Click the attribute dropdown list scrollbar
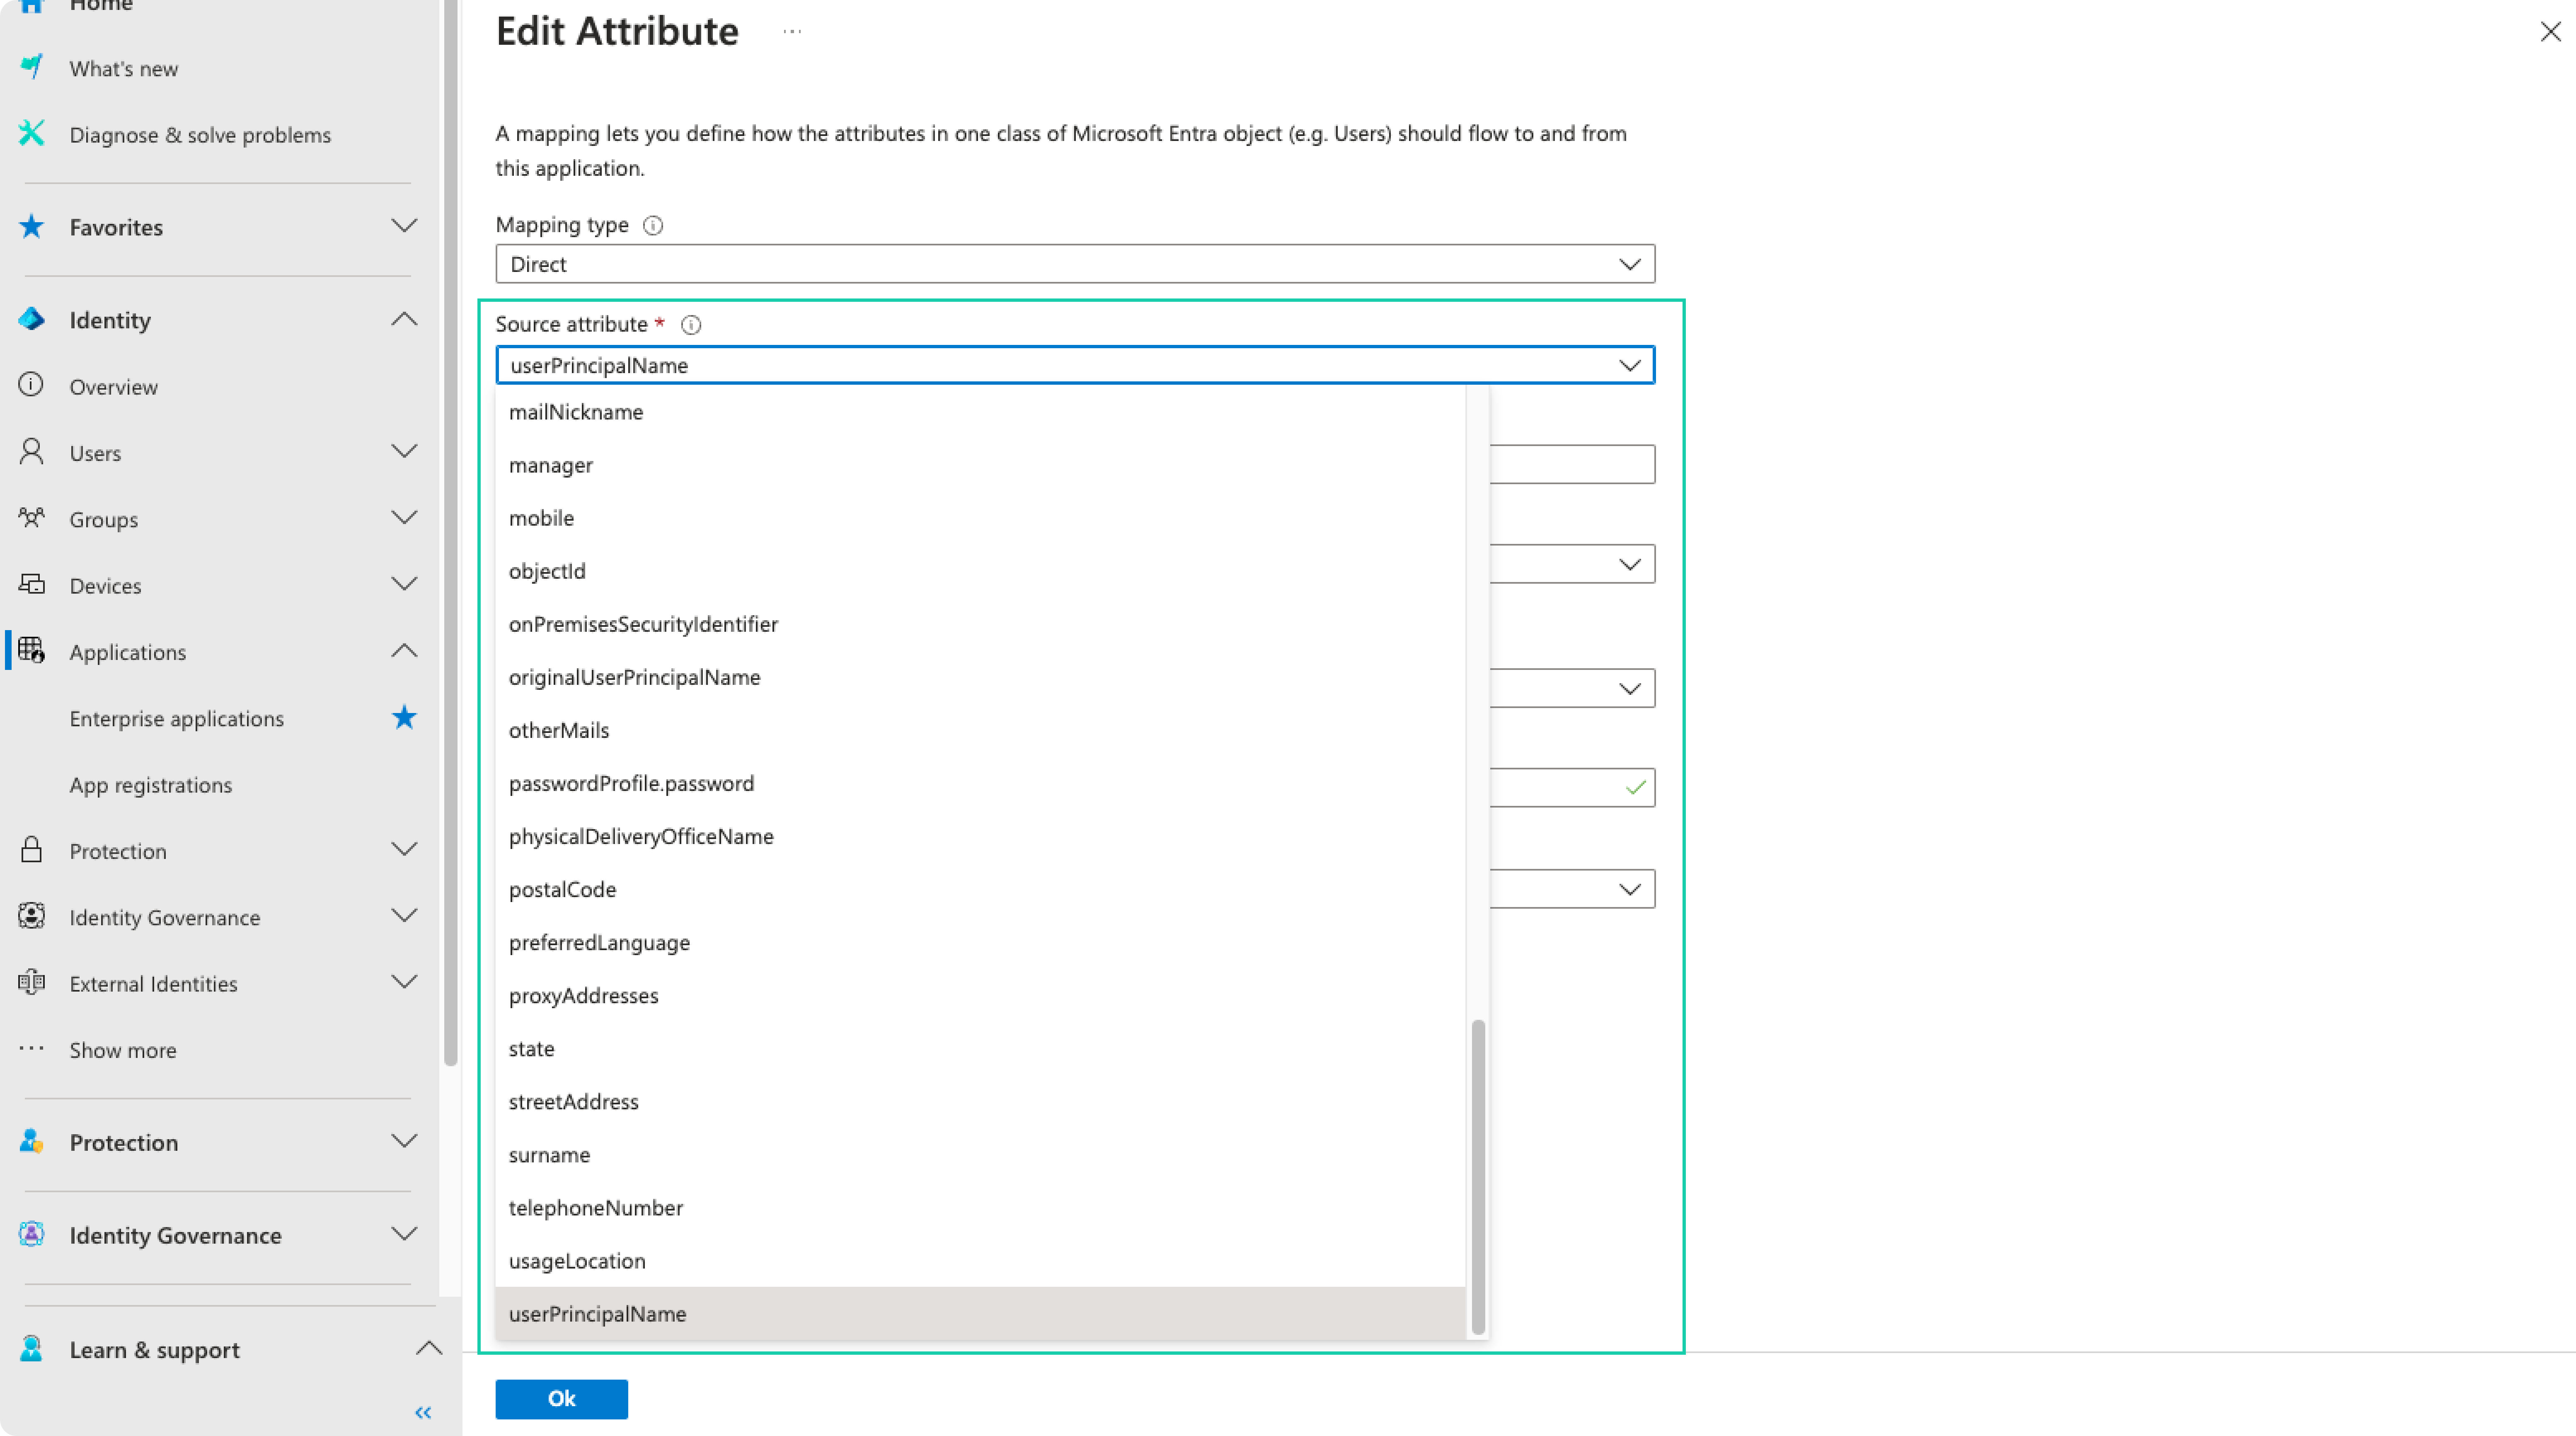This screenshot has height=1436, width=2576. [1478, 1177]
